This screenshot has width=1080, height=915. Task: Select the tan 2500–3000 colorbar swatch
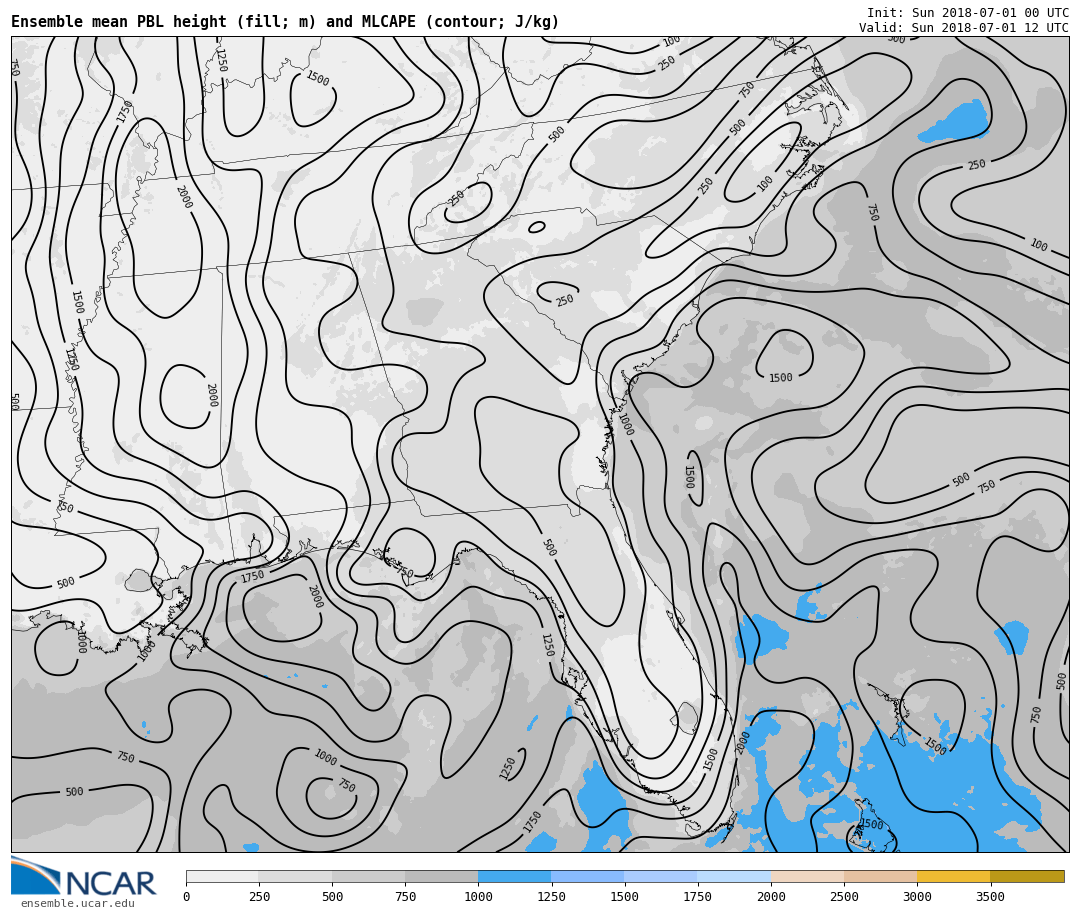[x=880, y=876]
